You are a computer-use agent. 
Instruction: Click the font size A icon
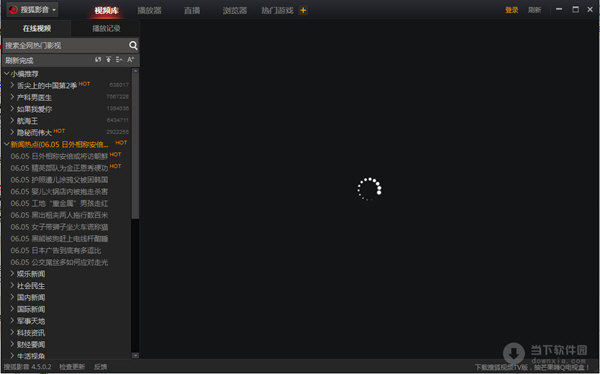click(x=130, y=60)
